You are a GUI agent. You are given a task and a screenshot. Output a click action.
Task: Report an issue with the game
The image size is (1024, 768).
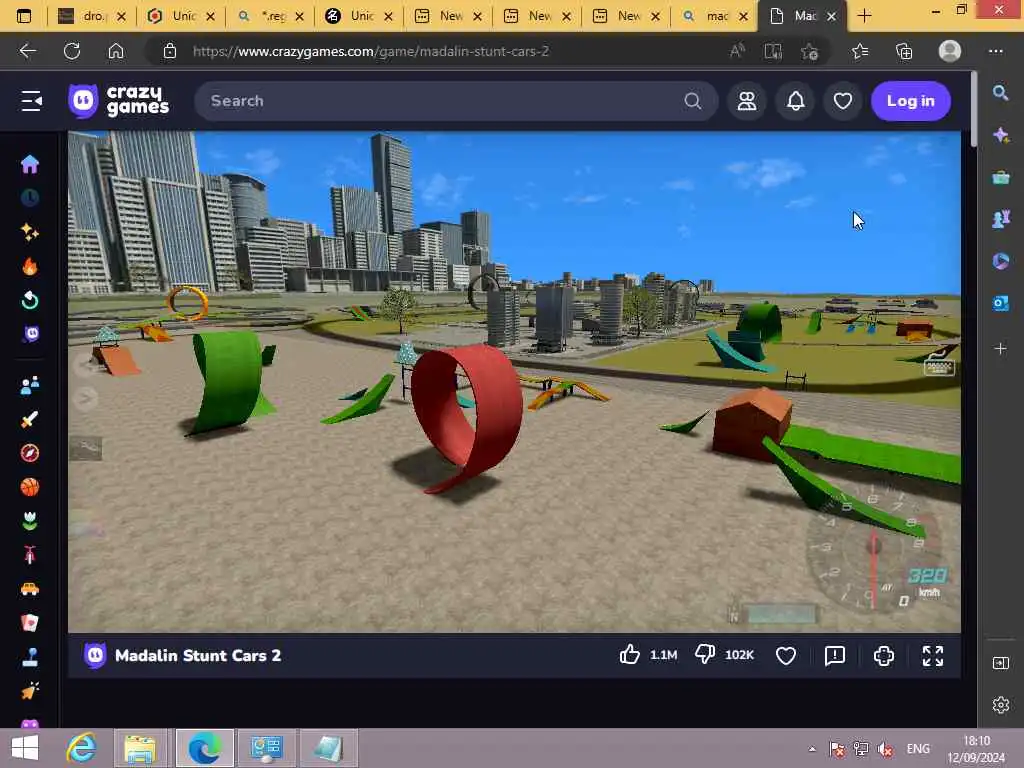835,655
